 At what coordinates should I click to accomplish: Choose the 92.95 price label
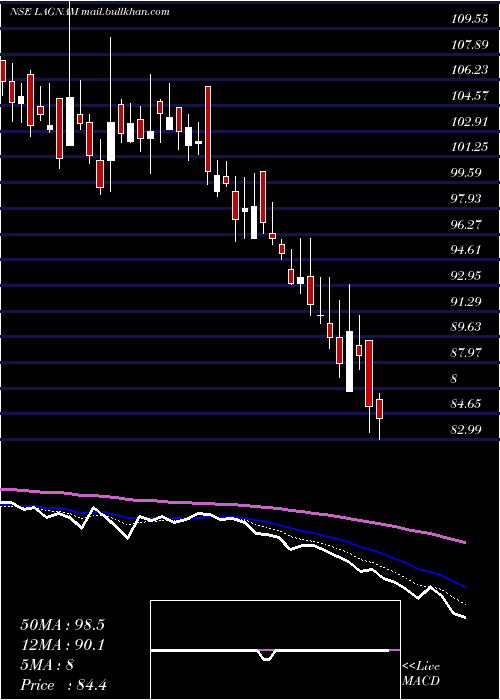coord(466,275)
